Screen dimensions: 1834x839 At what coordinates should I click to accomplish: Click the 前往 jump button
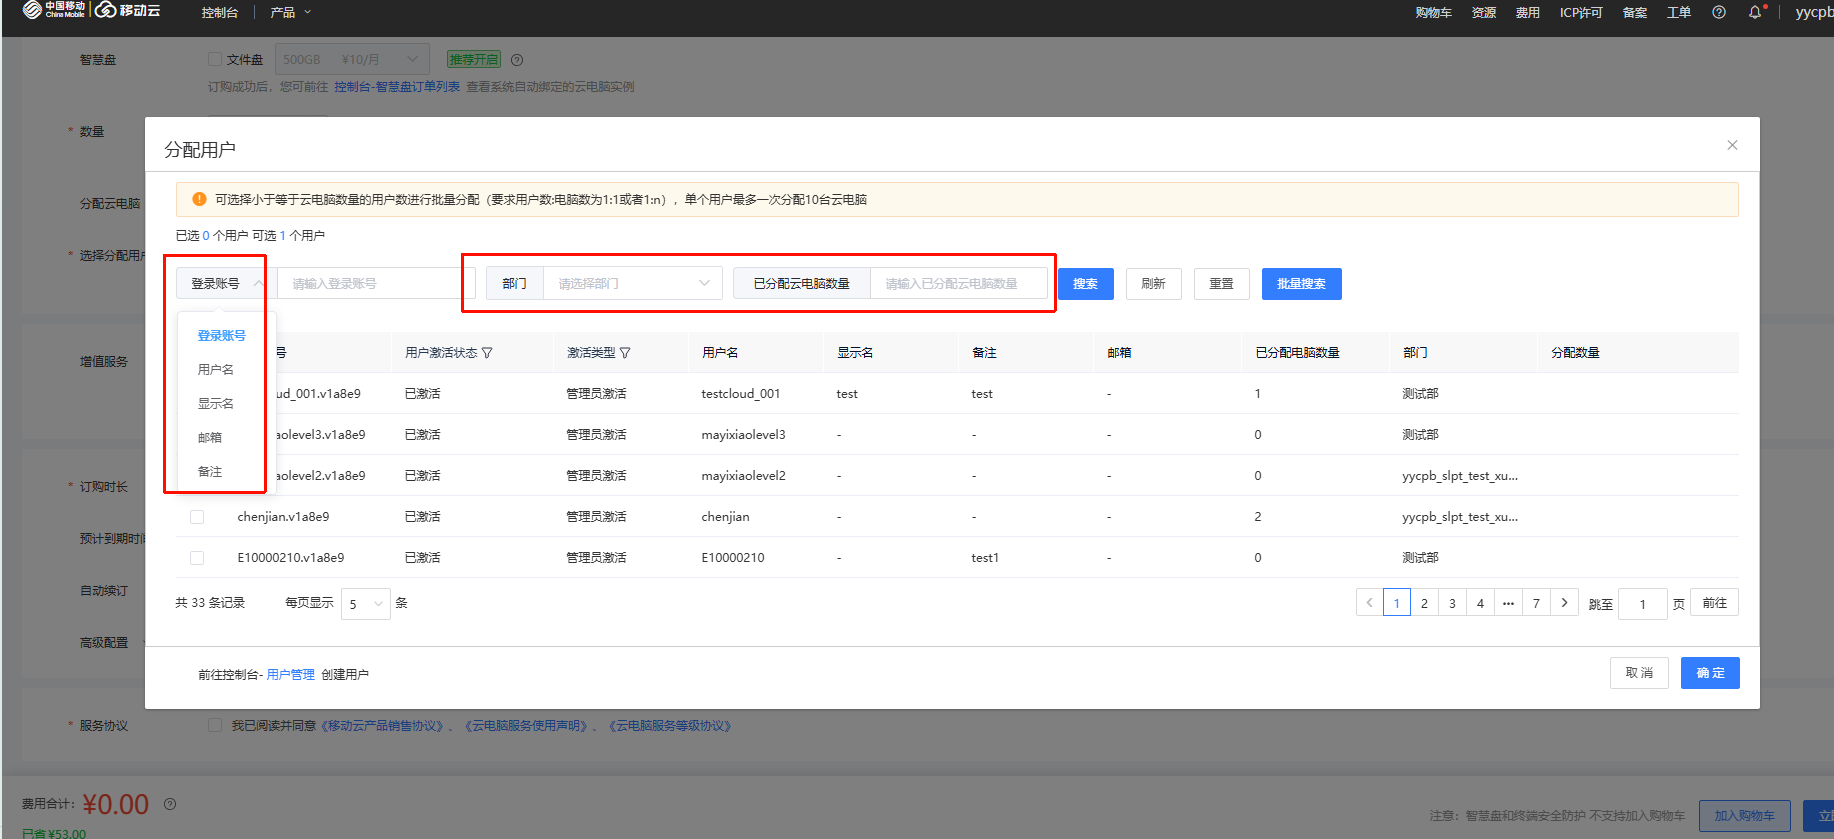(x=1715, y=603)
